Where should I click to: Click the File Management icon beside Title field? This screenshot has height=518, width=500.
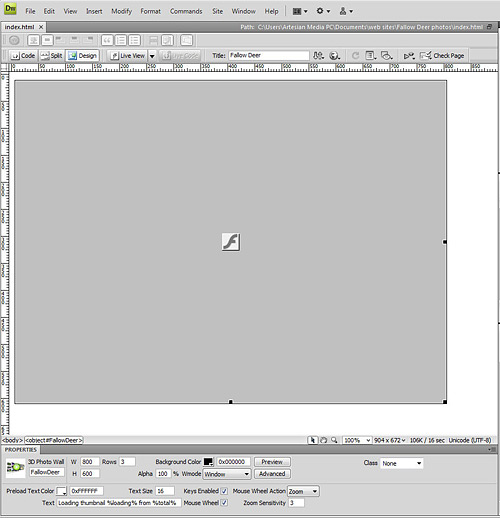318,56
